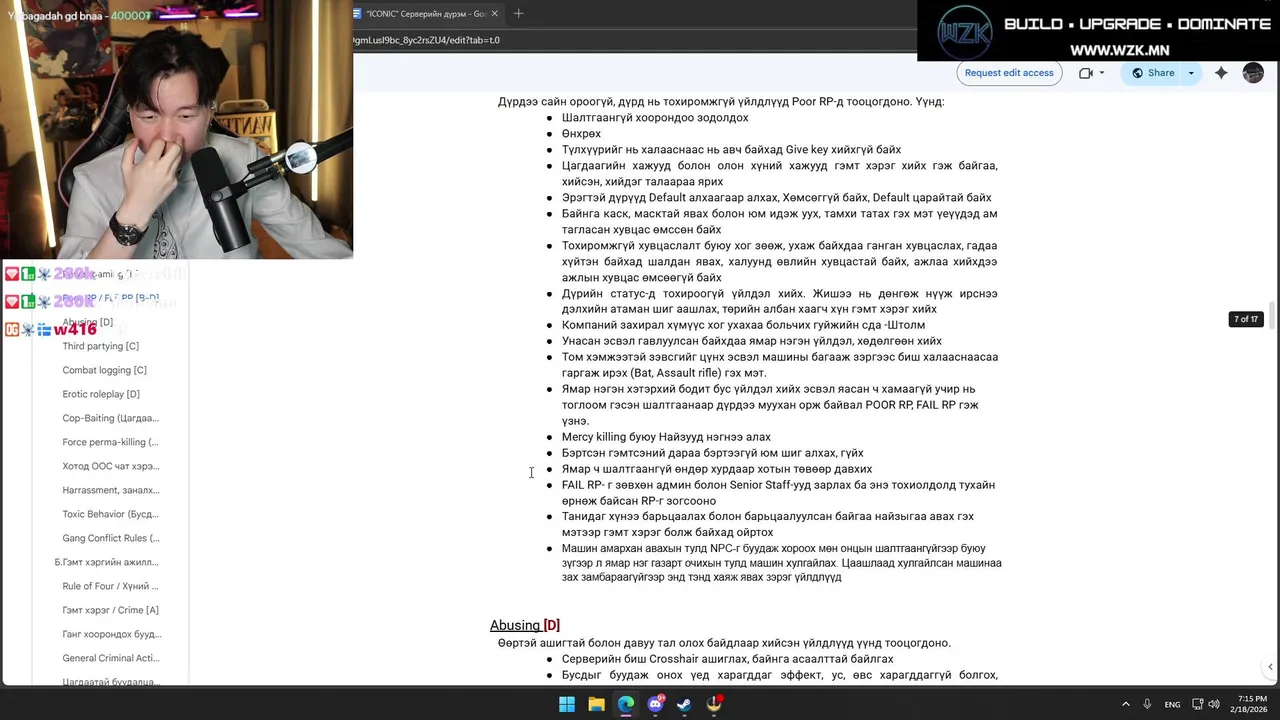Viewport: 1280px width, 720px height.
Task: Jump to Гэмт хэрэг / Crime [A] outline heading
Action: [110, 610]
